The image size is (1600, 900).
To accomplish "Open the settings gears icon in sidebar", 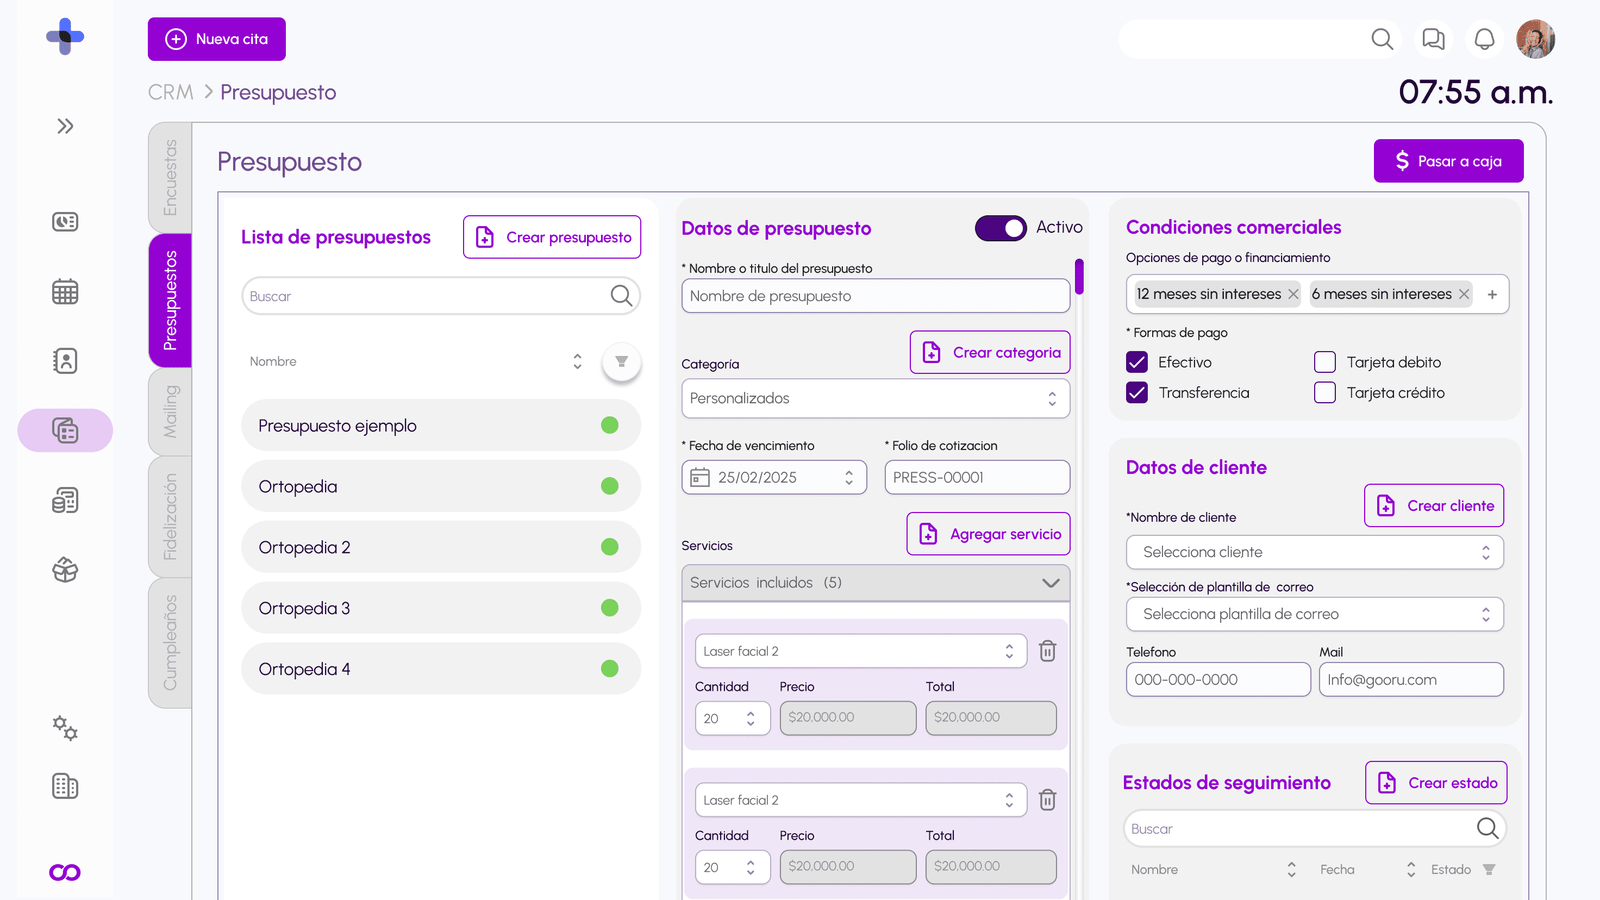I will point(65,728).
